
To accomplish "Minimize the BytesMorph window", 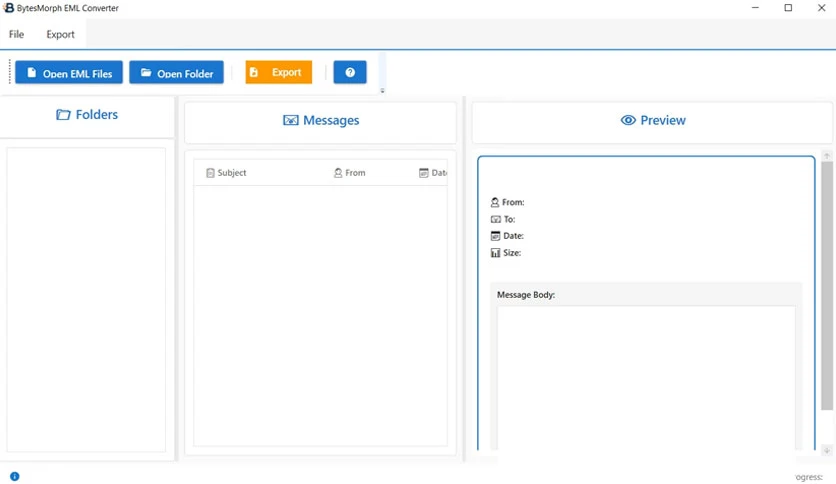I will point(755,8).
